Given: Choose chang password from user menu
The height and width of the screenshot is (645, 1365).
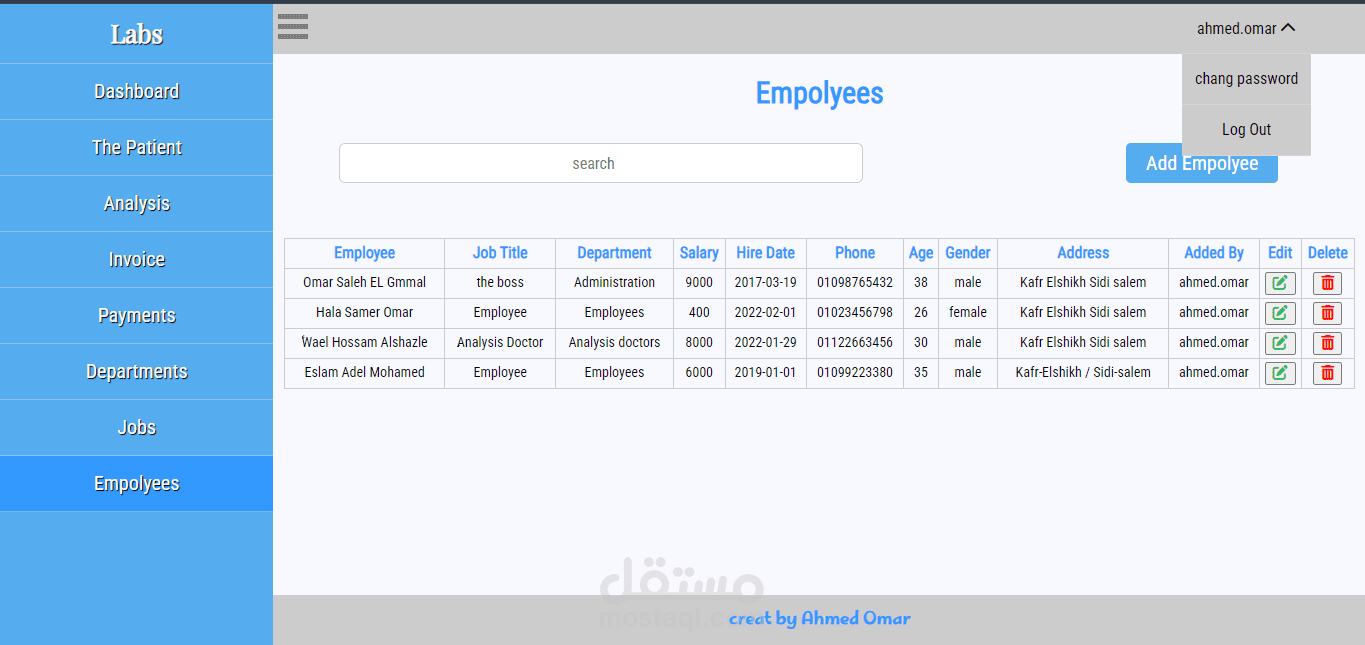Looking at the screenshot, I should [1246, 79].
